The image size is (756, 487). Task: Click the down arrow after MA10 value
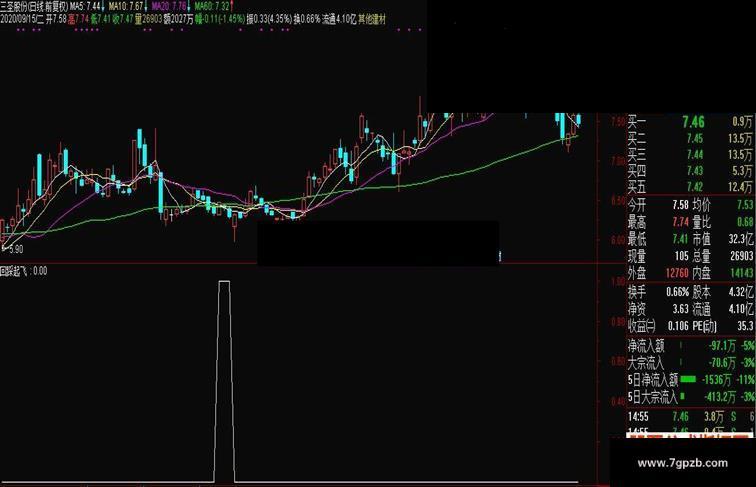coord(146,6)
